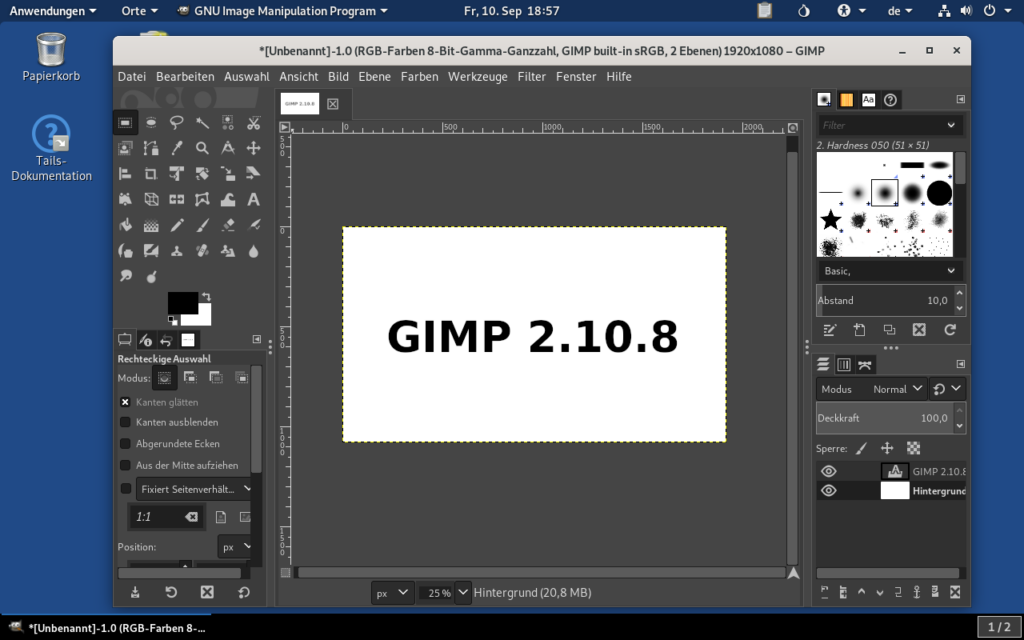
Task: Open the status bar px unit dropdown
Action: [x=392, y=592]
